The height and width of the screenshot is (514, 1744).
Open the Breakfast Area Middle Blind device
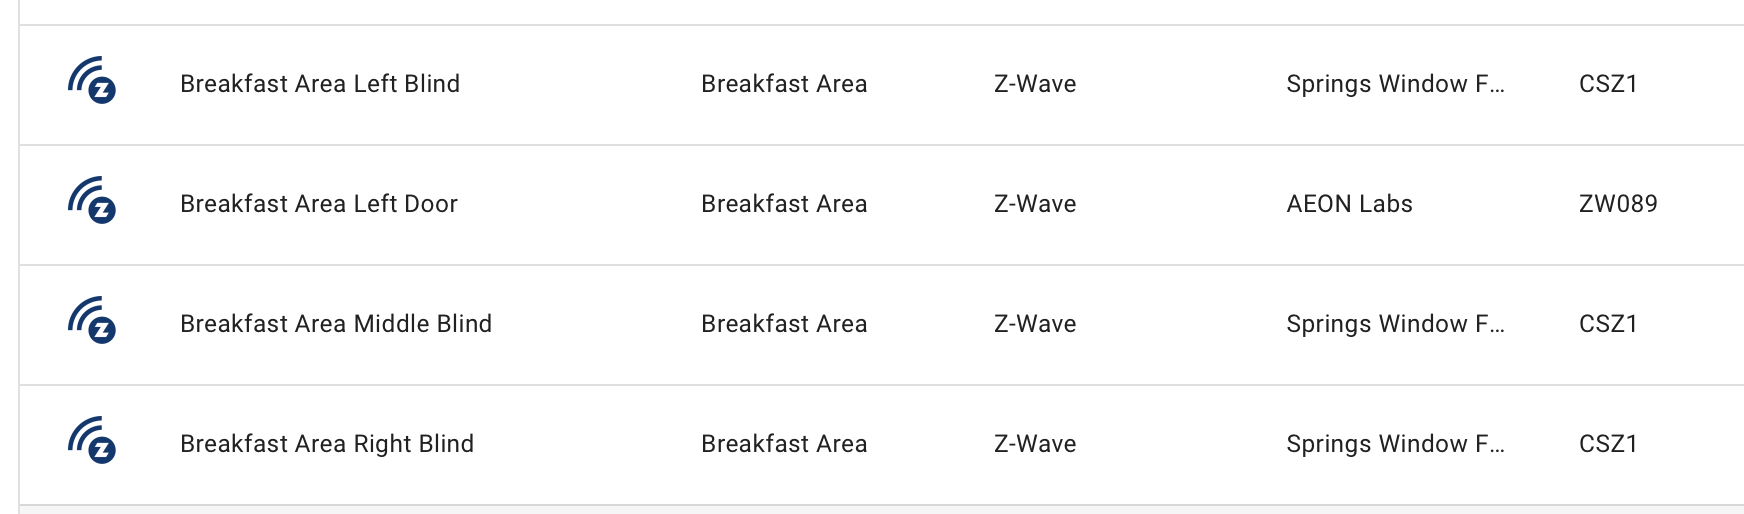(x=336, y=324)
